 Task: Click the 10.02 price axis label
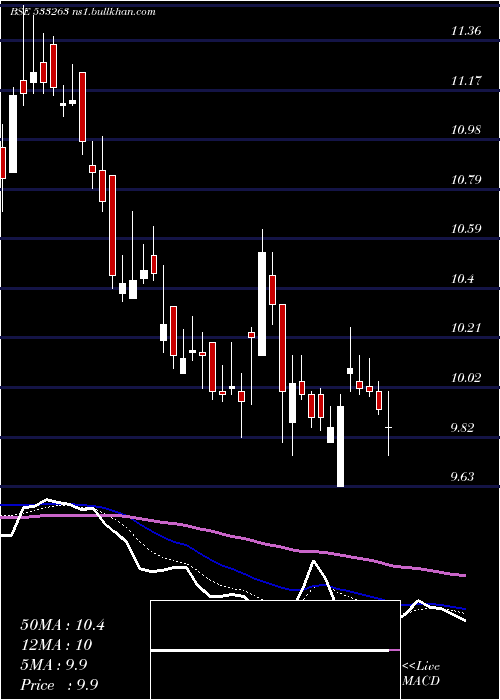pos(466,378)
